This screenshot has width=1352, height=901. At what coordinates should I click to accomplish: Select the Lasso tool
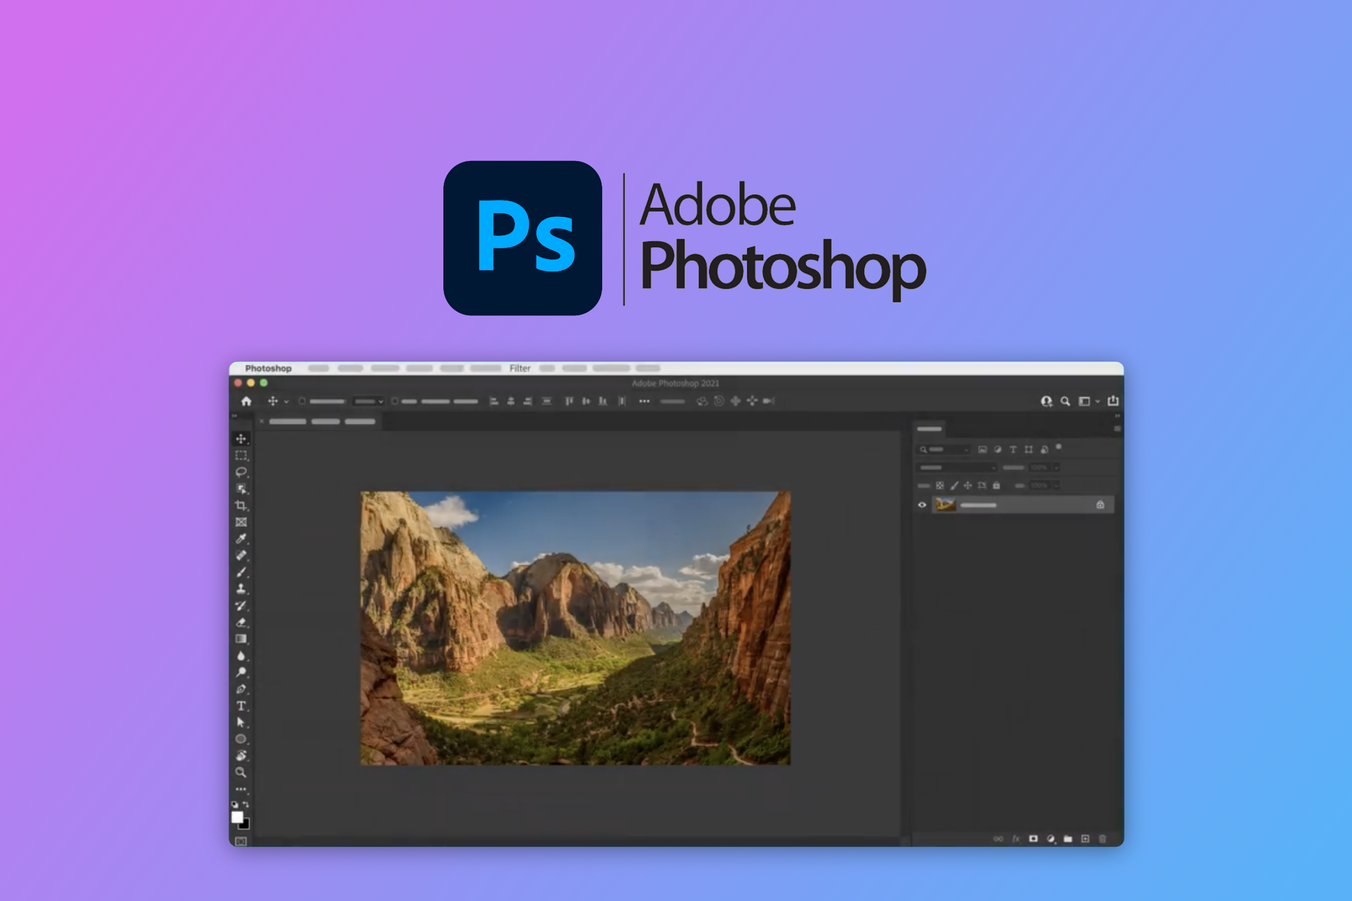pyautogui.click(x=241, y=472)
